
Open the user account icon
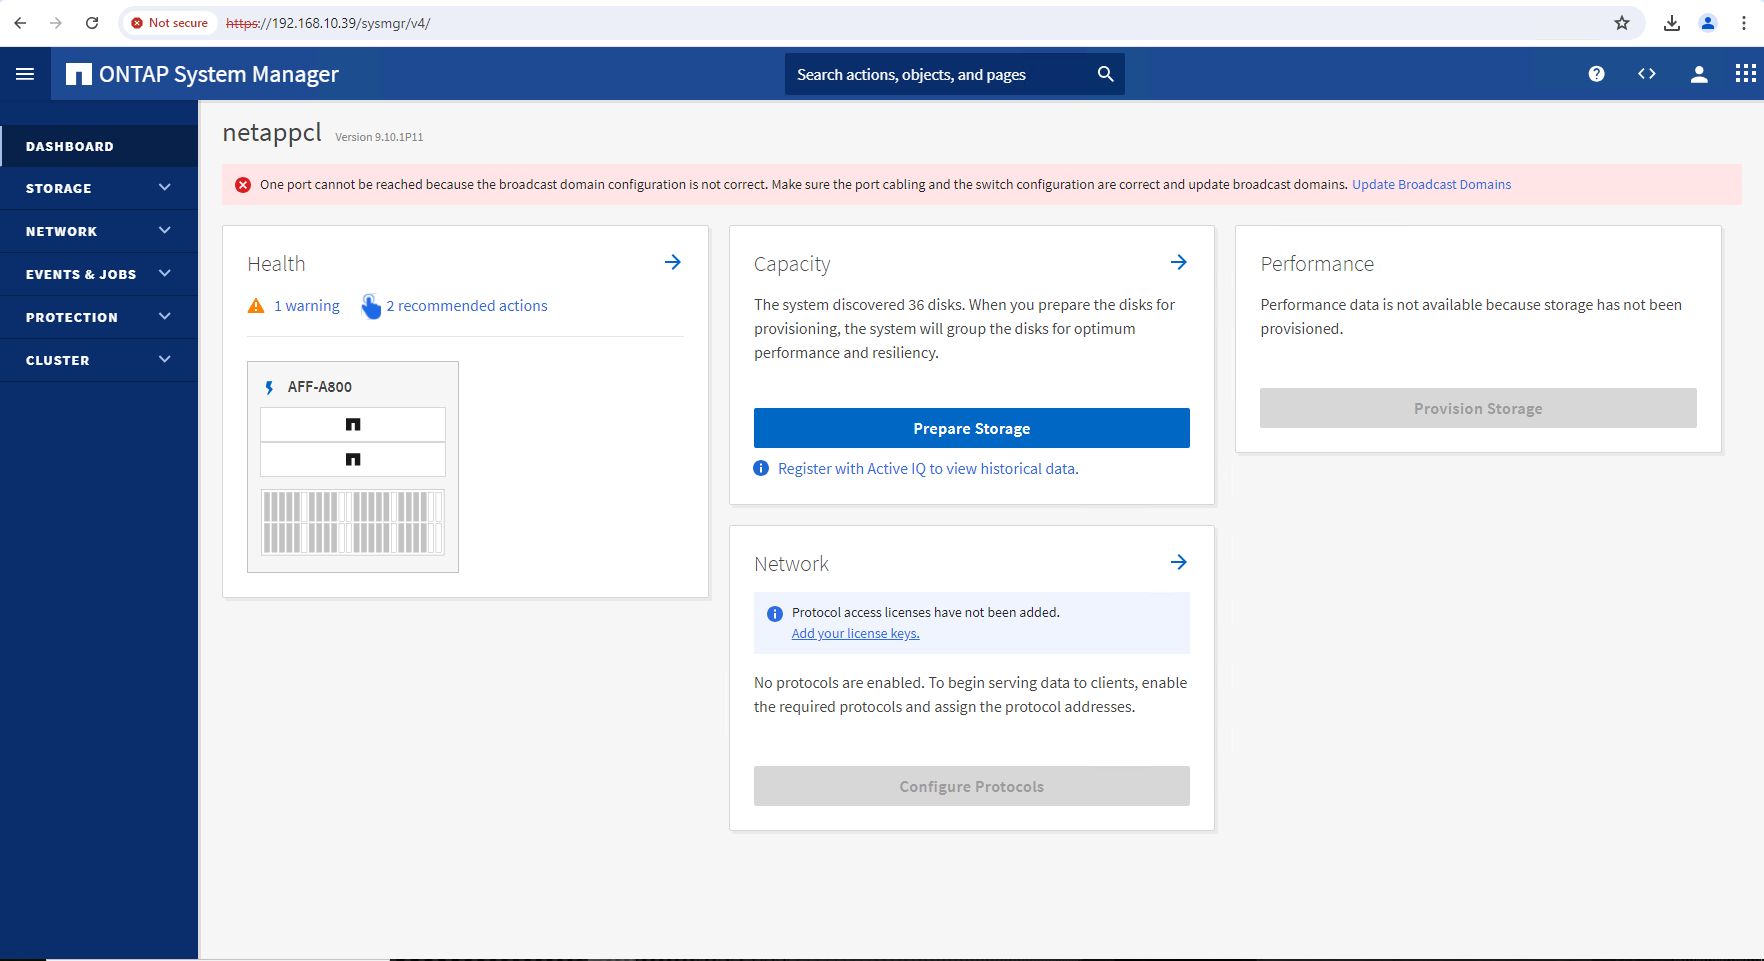click(x=1699, y=74)
